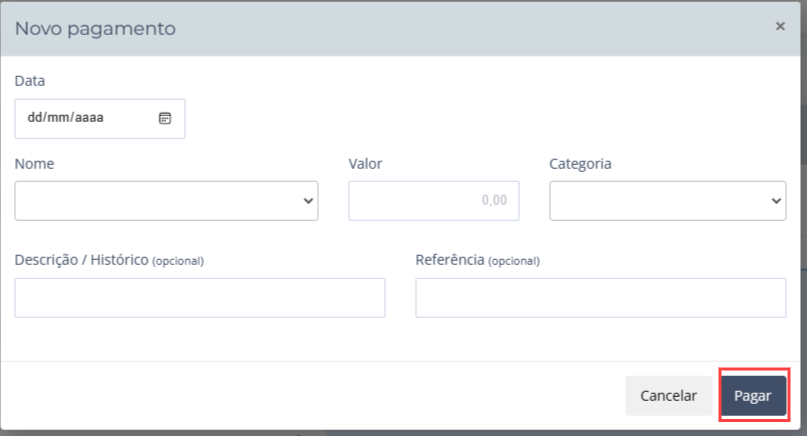Select the day segment 'dd' in date field
Image resolution: width=807 pixels, height=436 pixels.
click(34, 118)
